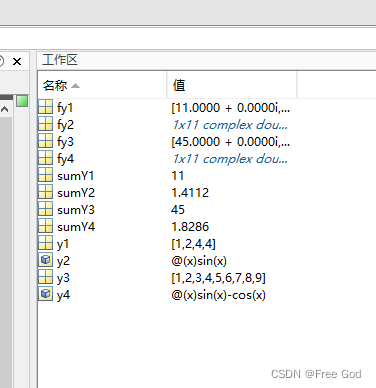This screenshot has height=388, width=376.
Task: Click the value 1.4112
Action: coord(190,193)
